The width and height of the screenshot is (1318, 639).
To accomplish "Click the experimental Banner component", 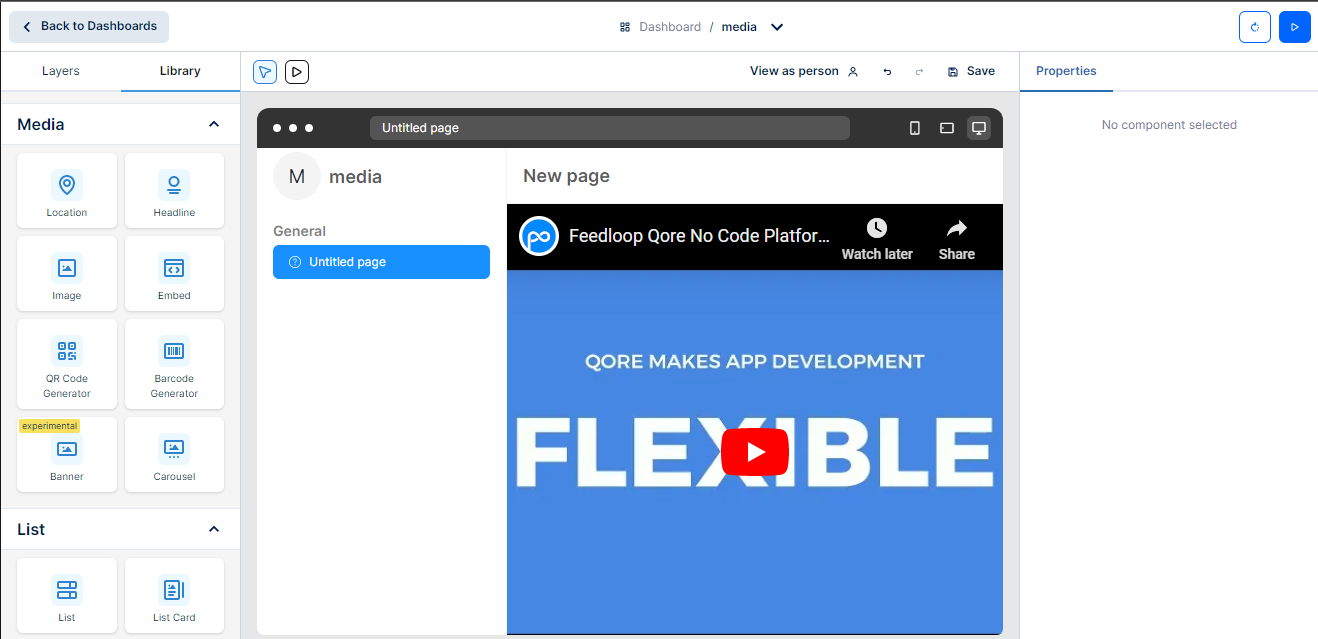I will click(67, 455).
